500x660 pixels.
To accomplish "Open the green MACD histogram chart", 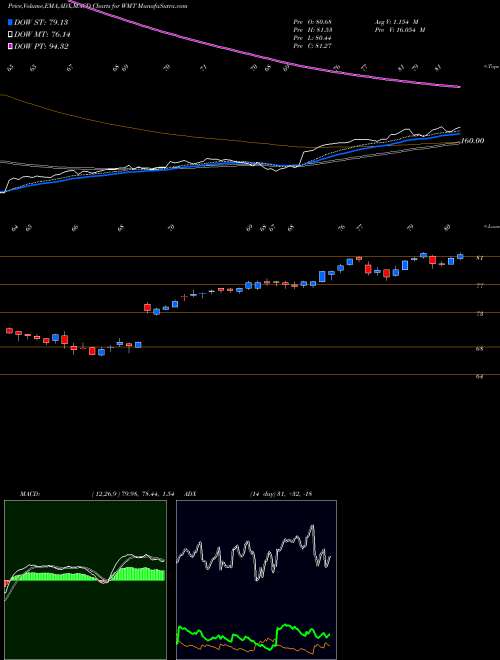I will coord(85,580).
